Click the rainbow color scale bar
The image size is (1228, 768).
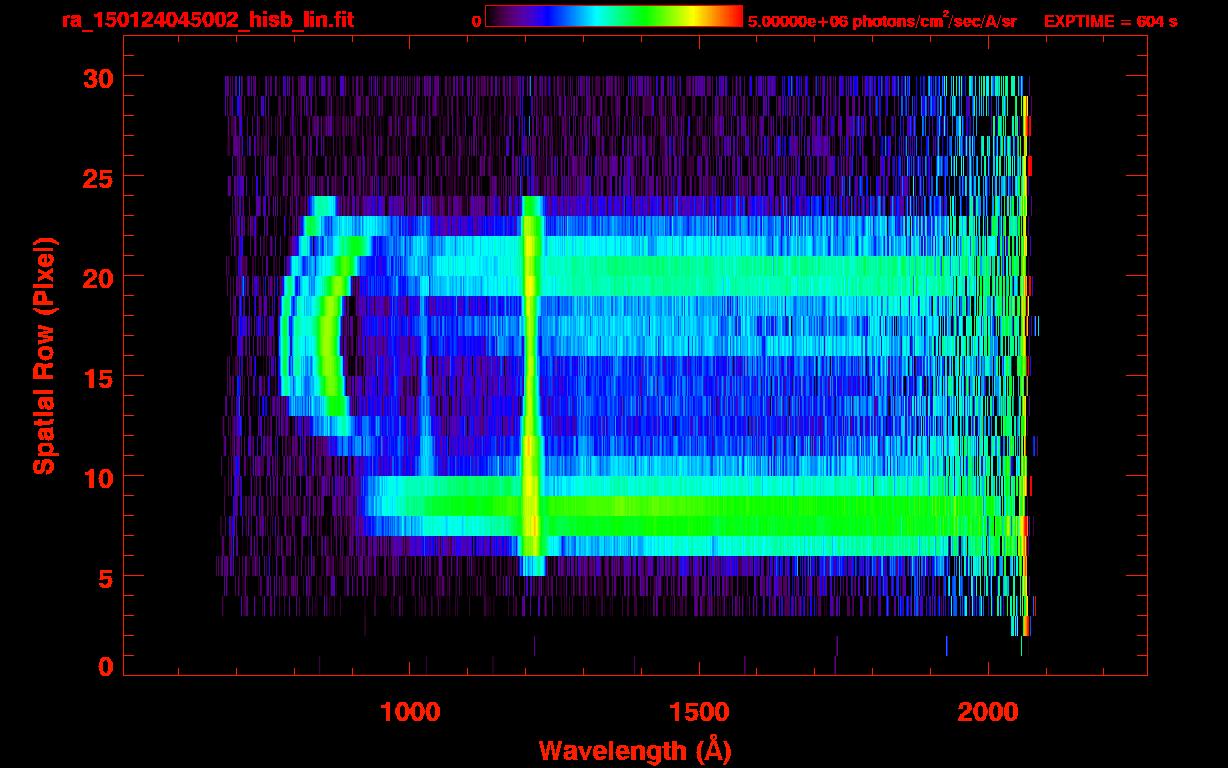(x=614, y=16)
